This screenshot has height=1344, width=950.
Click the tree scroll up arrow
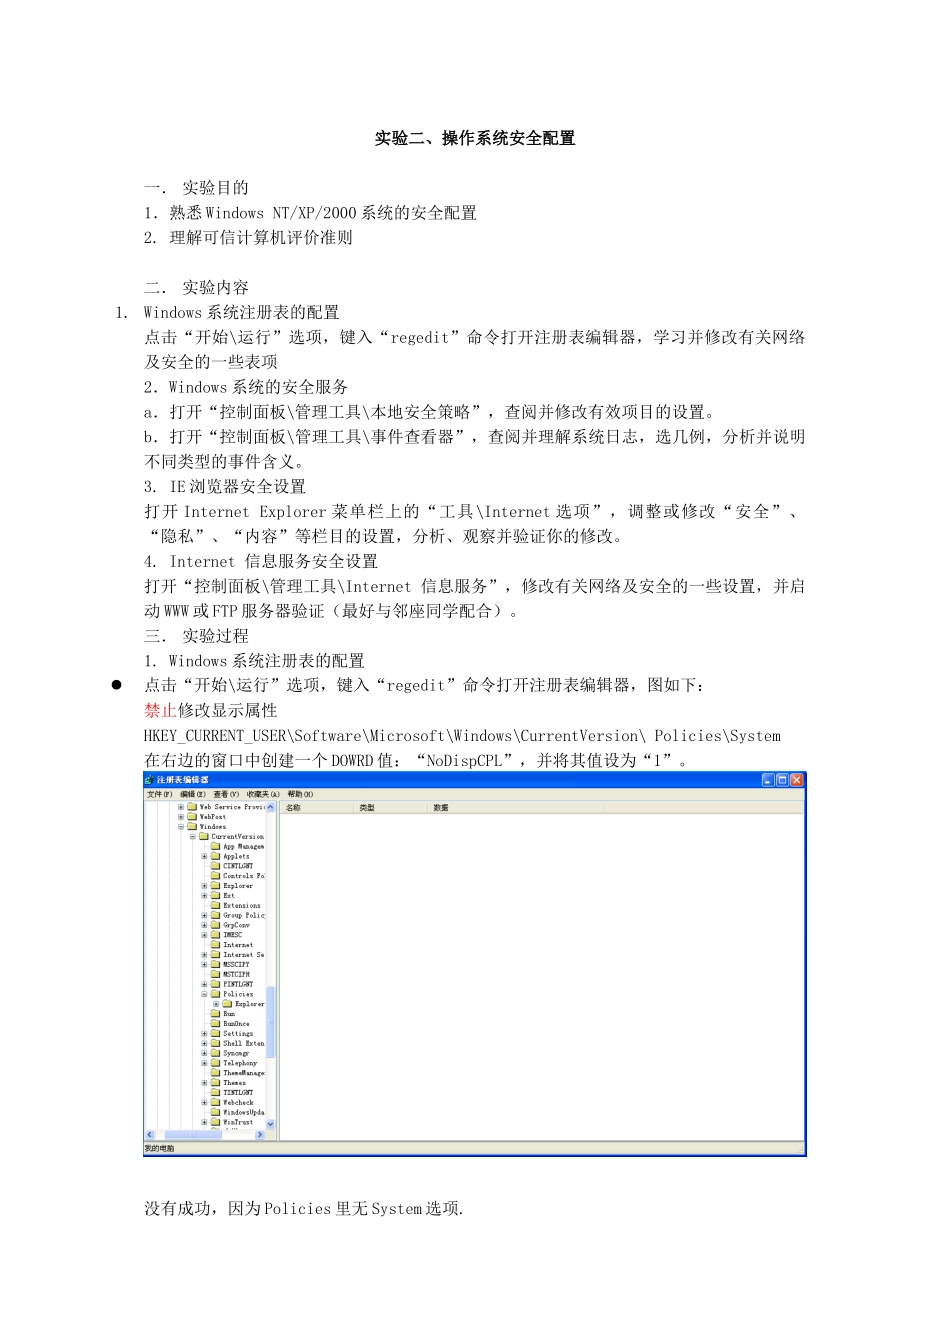(x=270, y=807)
